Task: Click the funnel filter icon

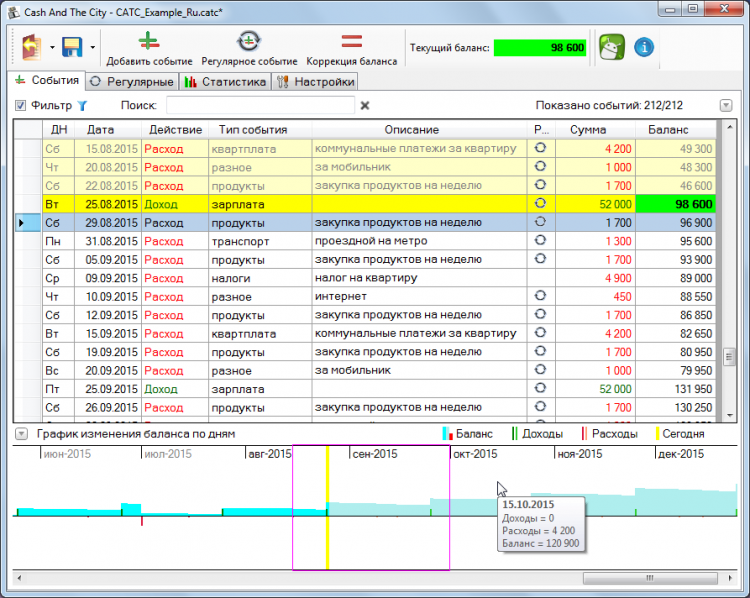Action: (83, 105)
